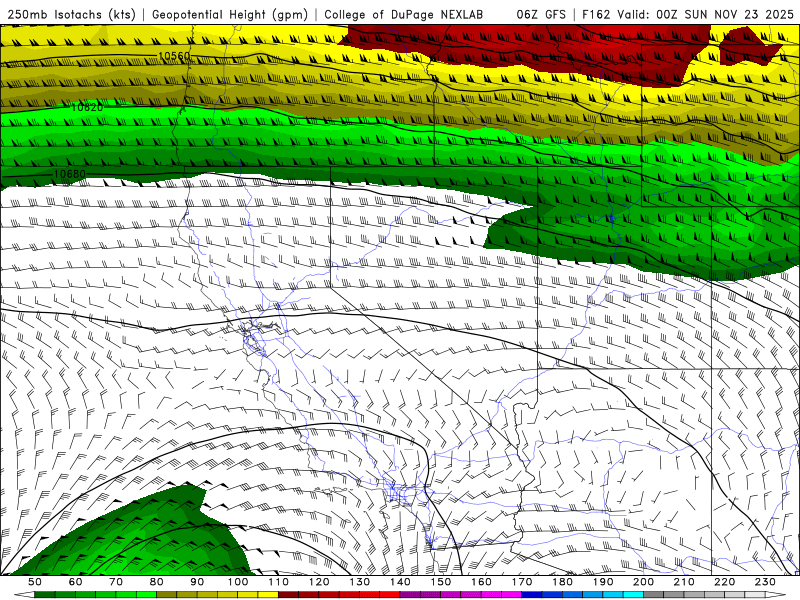The width and height of the screenshot is (800, 600).
Task: Click the 190 value on the color scale
Action: 603,582
